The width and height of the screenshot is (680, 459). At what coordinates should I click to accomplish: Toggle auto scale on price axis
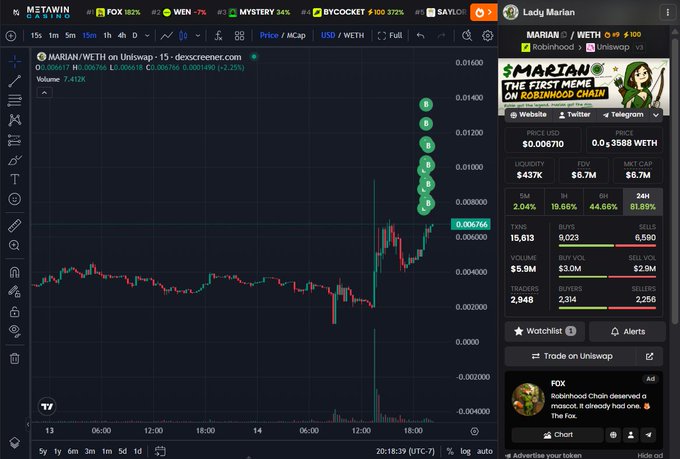click(485, 451)
